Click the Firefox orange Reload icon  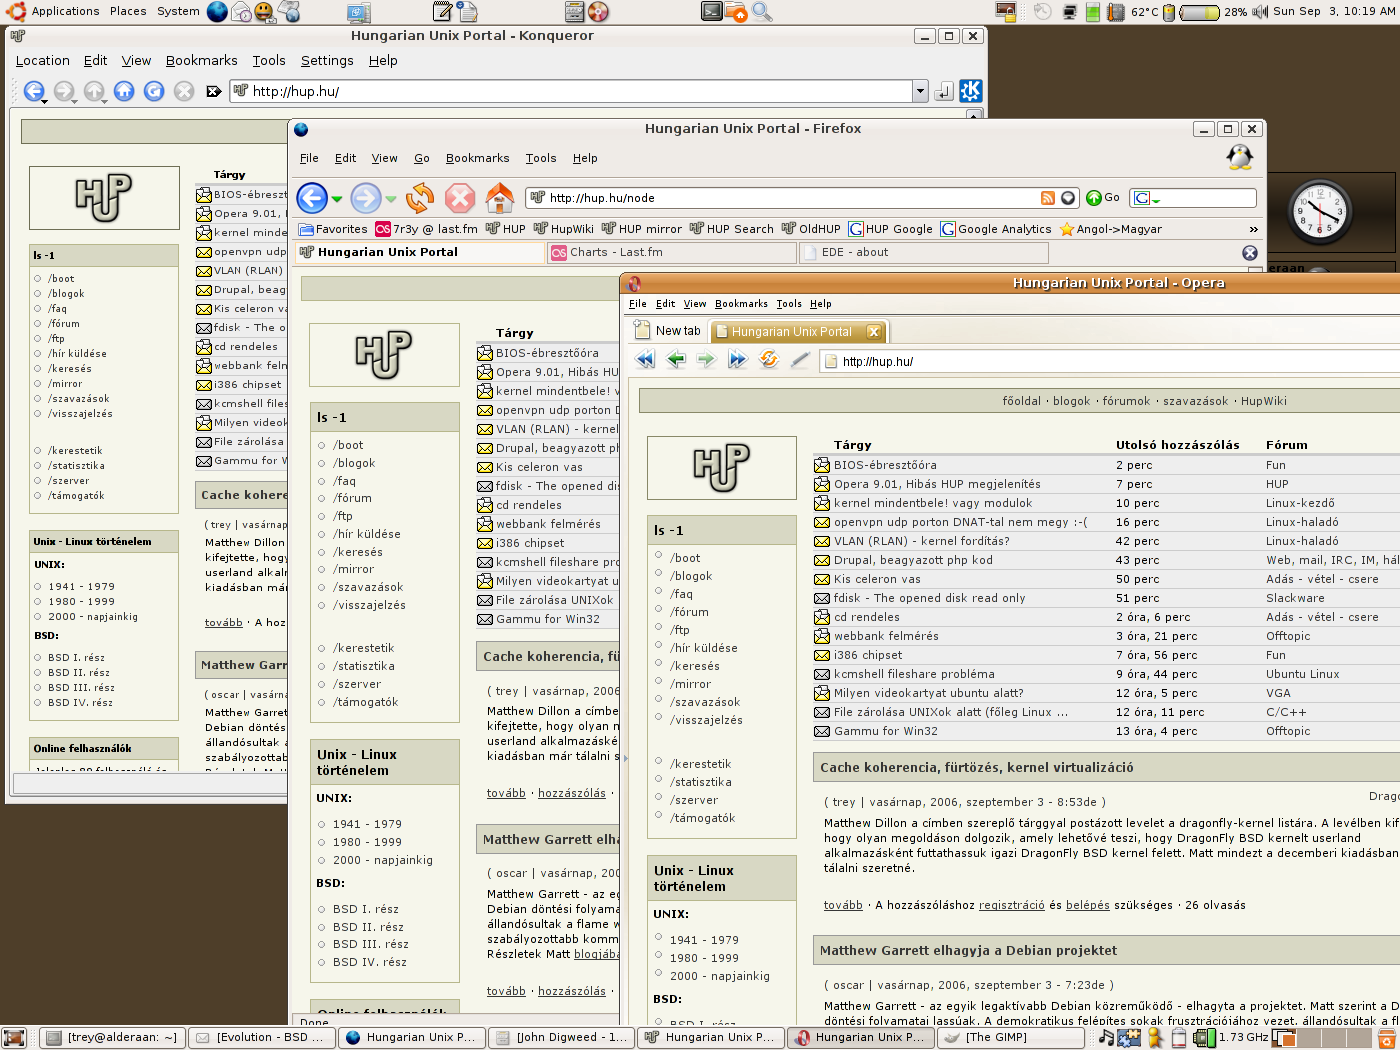point(420,198)
